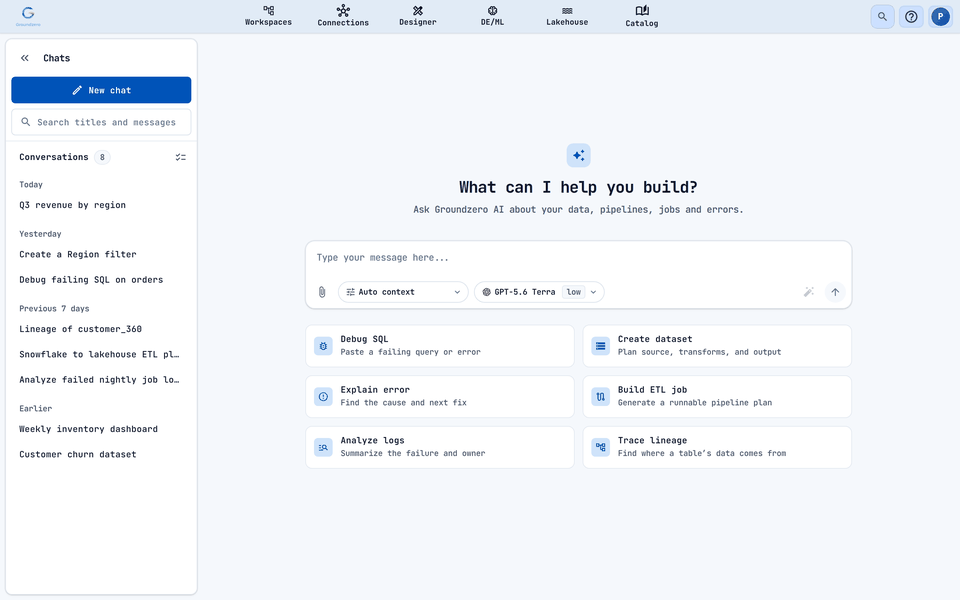The image size is (960, 600).
Task: Pick the Analyze logs suggestion
Action: [x=440, y=448]
